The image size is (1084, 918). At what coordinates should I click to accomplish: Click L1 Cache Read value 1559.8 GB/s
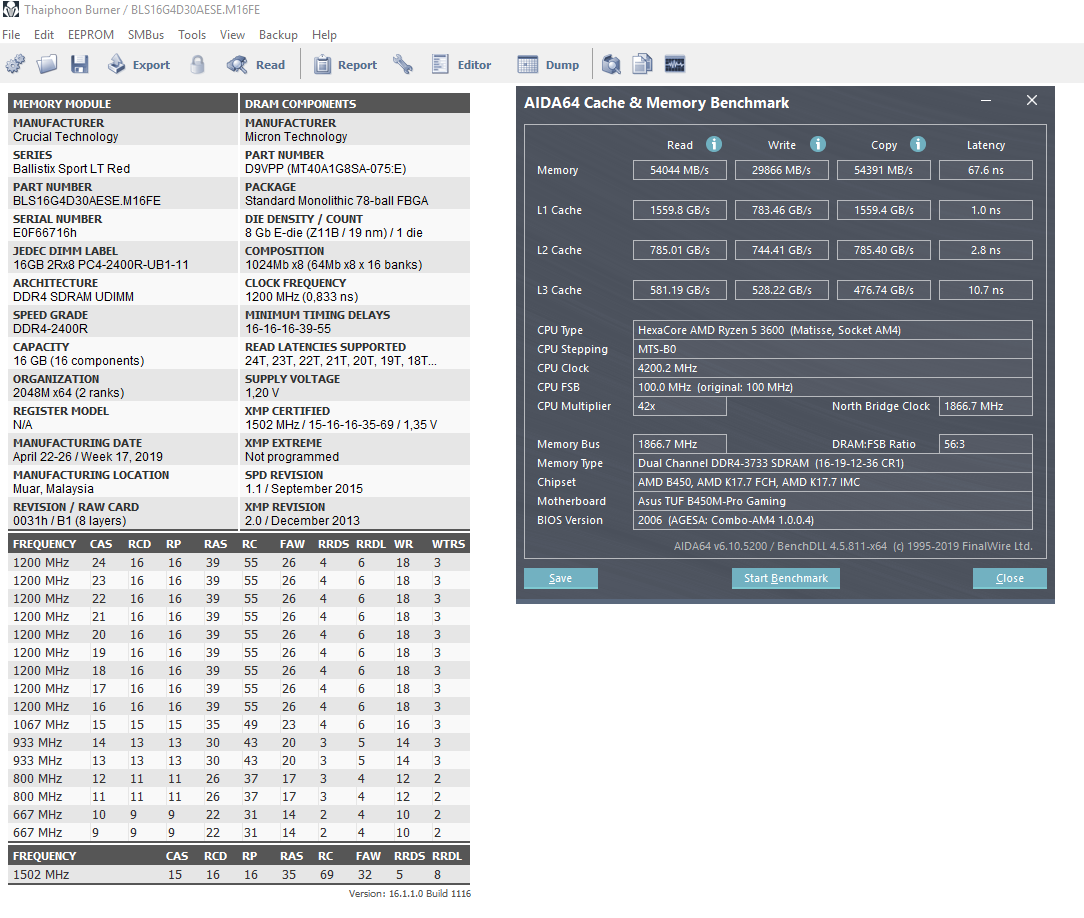[680, 210]
